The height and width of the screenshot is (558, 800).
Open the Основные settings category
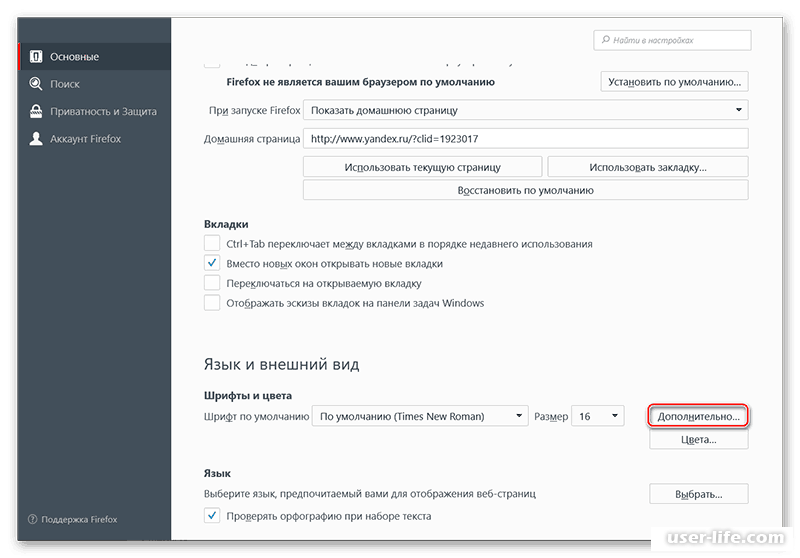click(x=94, y=57)
